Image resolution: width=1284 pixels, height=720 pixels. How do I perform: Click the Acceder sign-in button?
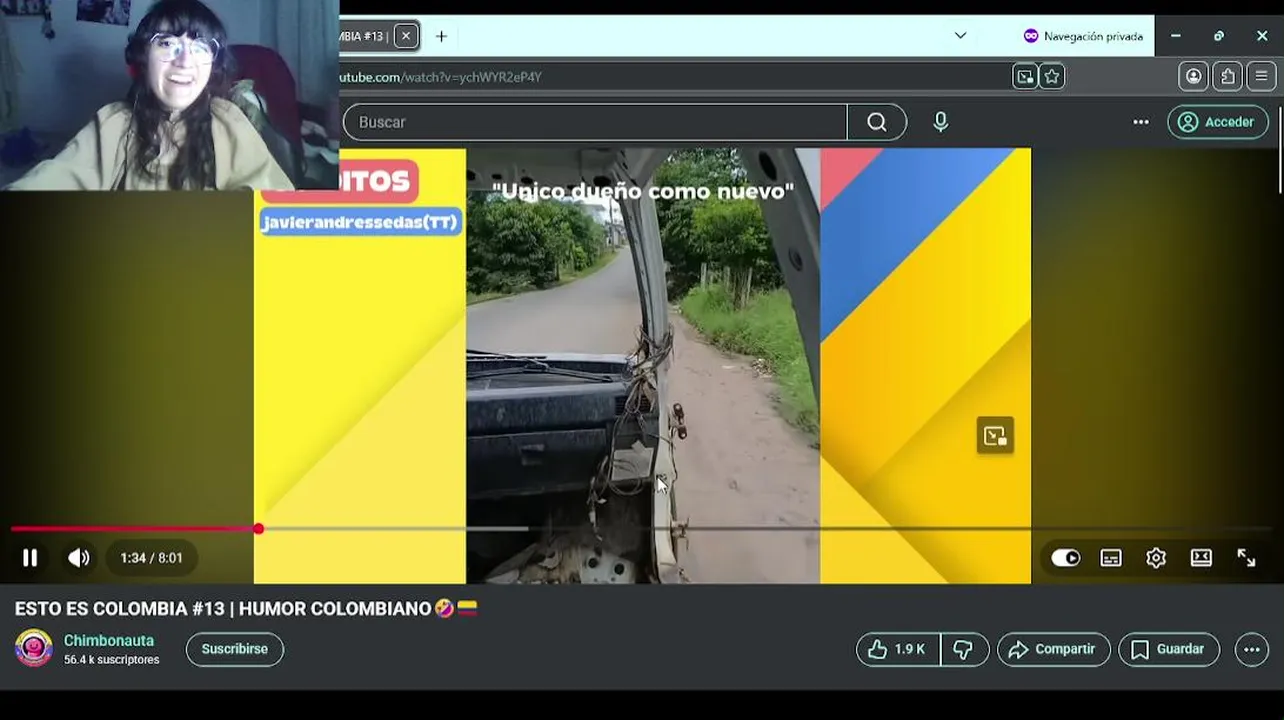click(x=1217, y=122)
